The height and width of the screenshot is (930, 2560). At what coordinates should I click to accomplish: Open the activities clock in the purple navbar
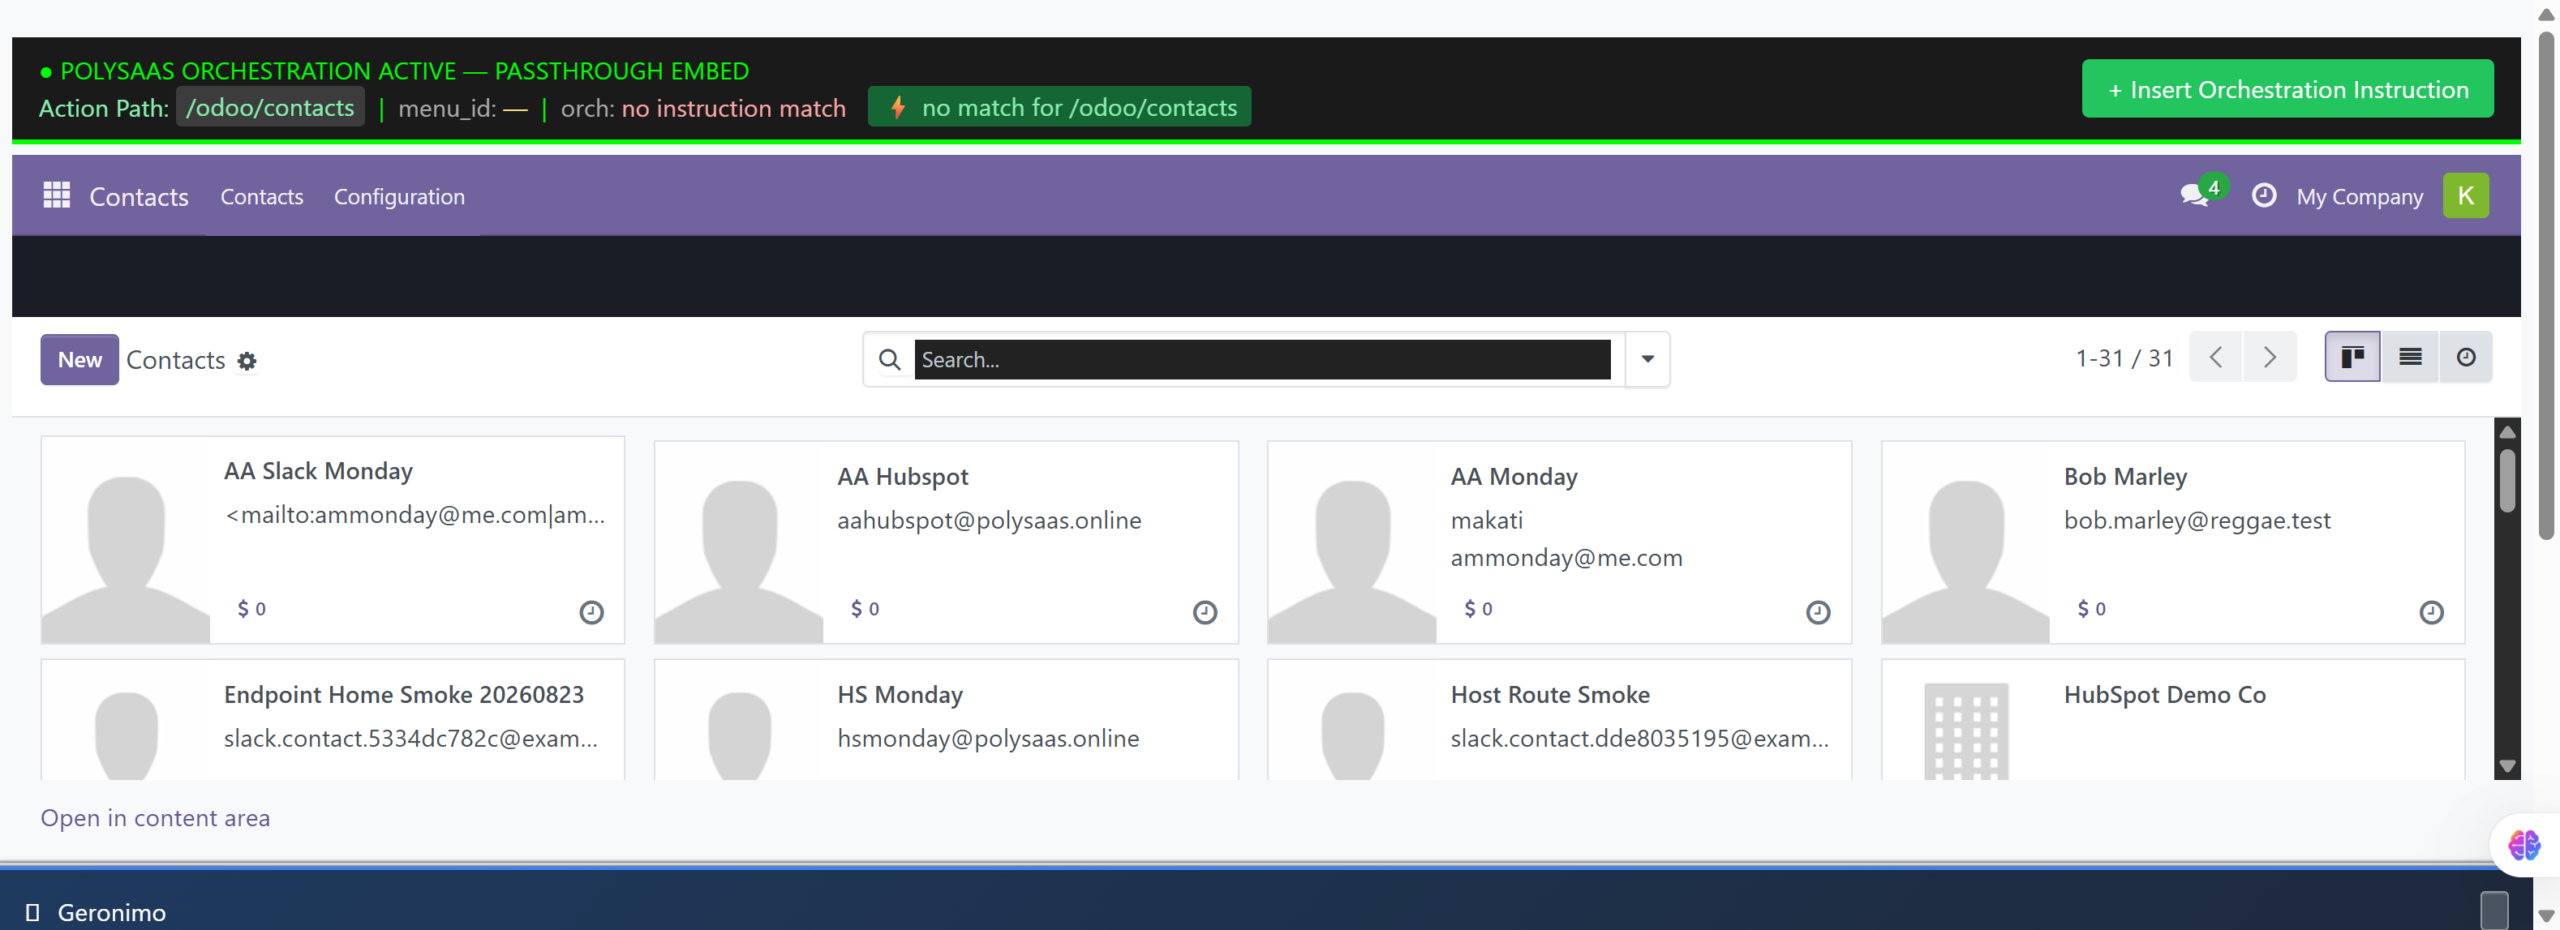click(2264, 195)
